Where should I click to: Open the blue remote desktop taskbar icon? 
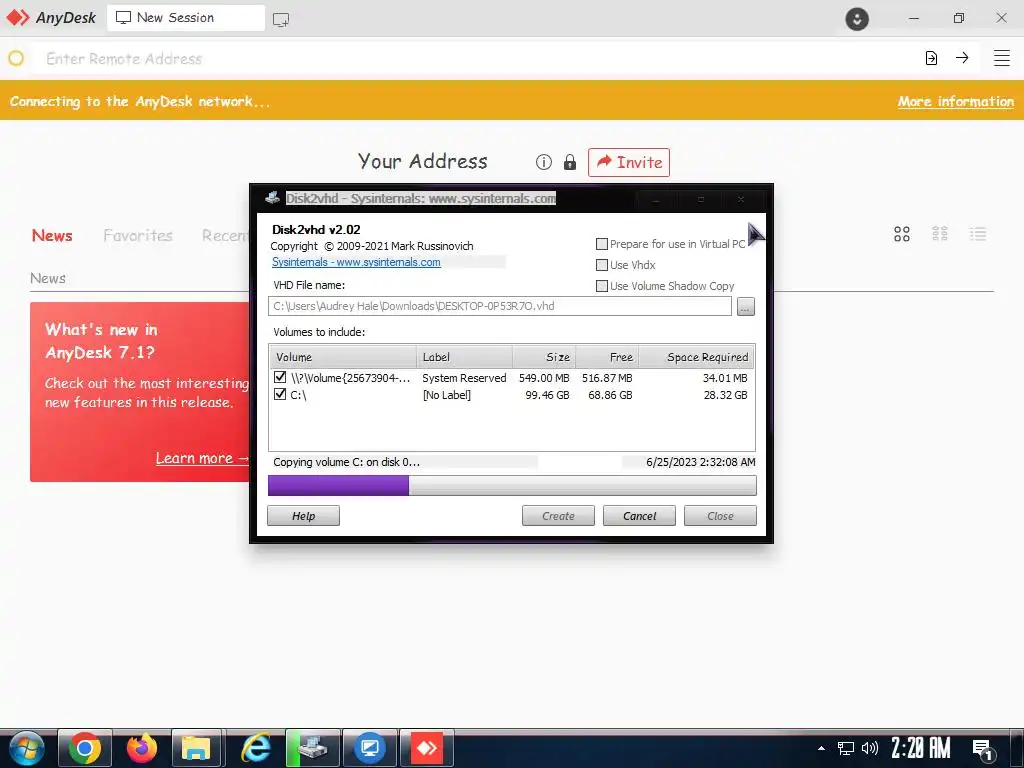click(x=370, y=748)
